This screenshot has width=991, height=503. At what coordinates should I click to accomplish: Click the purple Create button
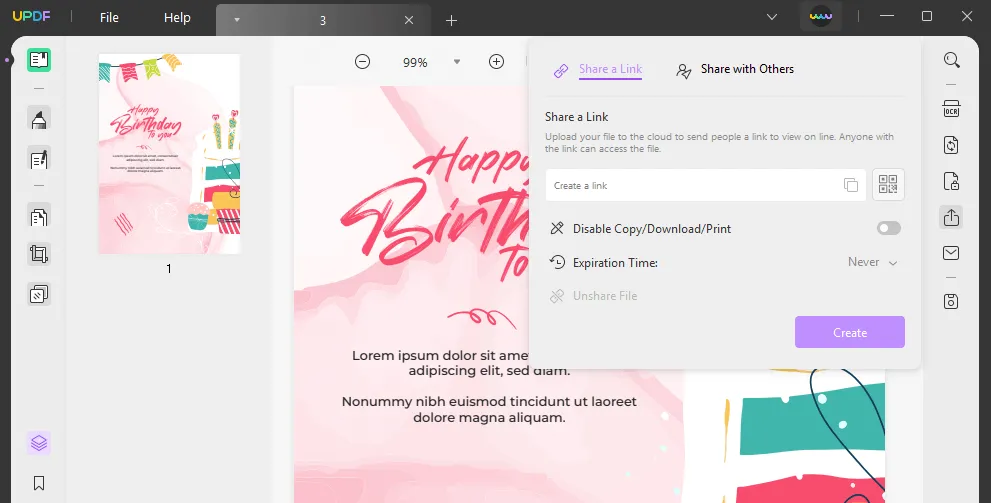point(849,332)
